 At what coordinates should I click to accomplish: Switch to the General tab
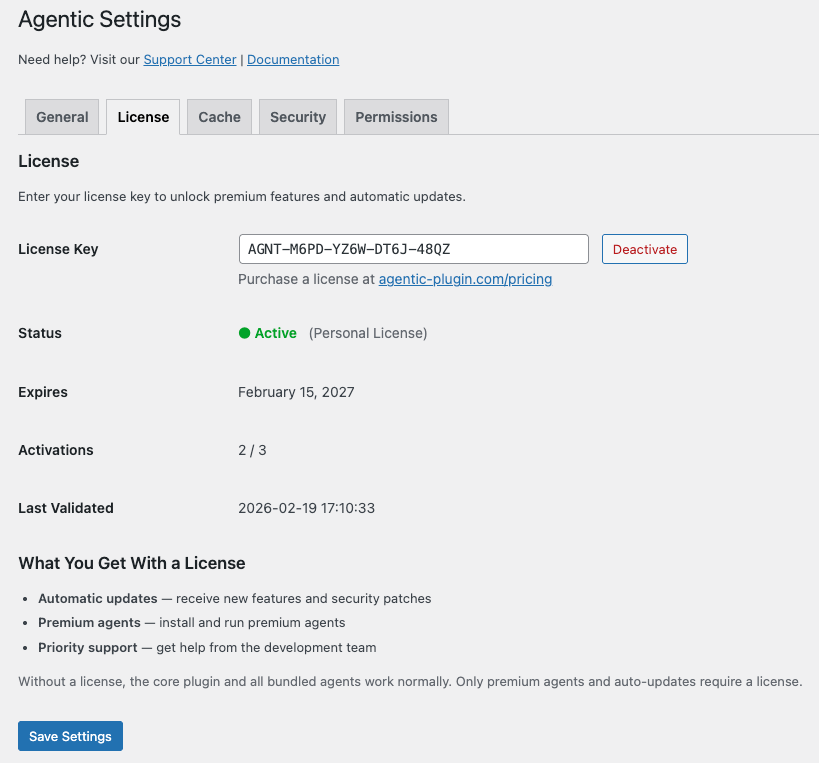[61, 116]
